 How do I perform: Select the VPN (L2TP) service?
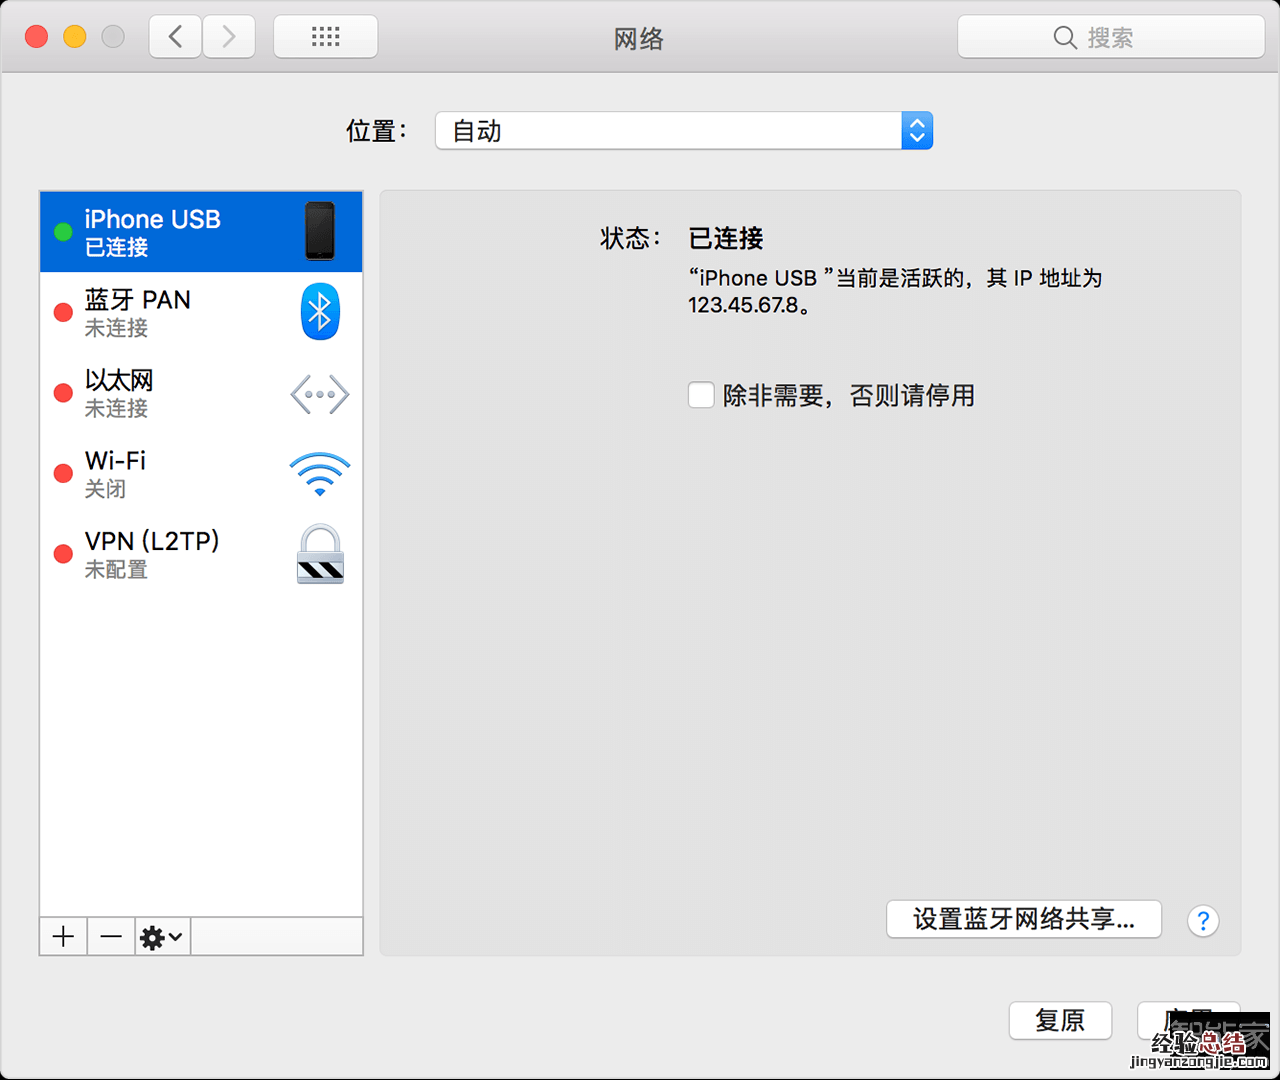click(170, 554)
